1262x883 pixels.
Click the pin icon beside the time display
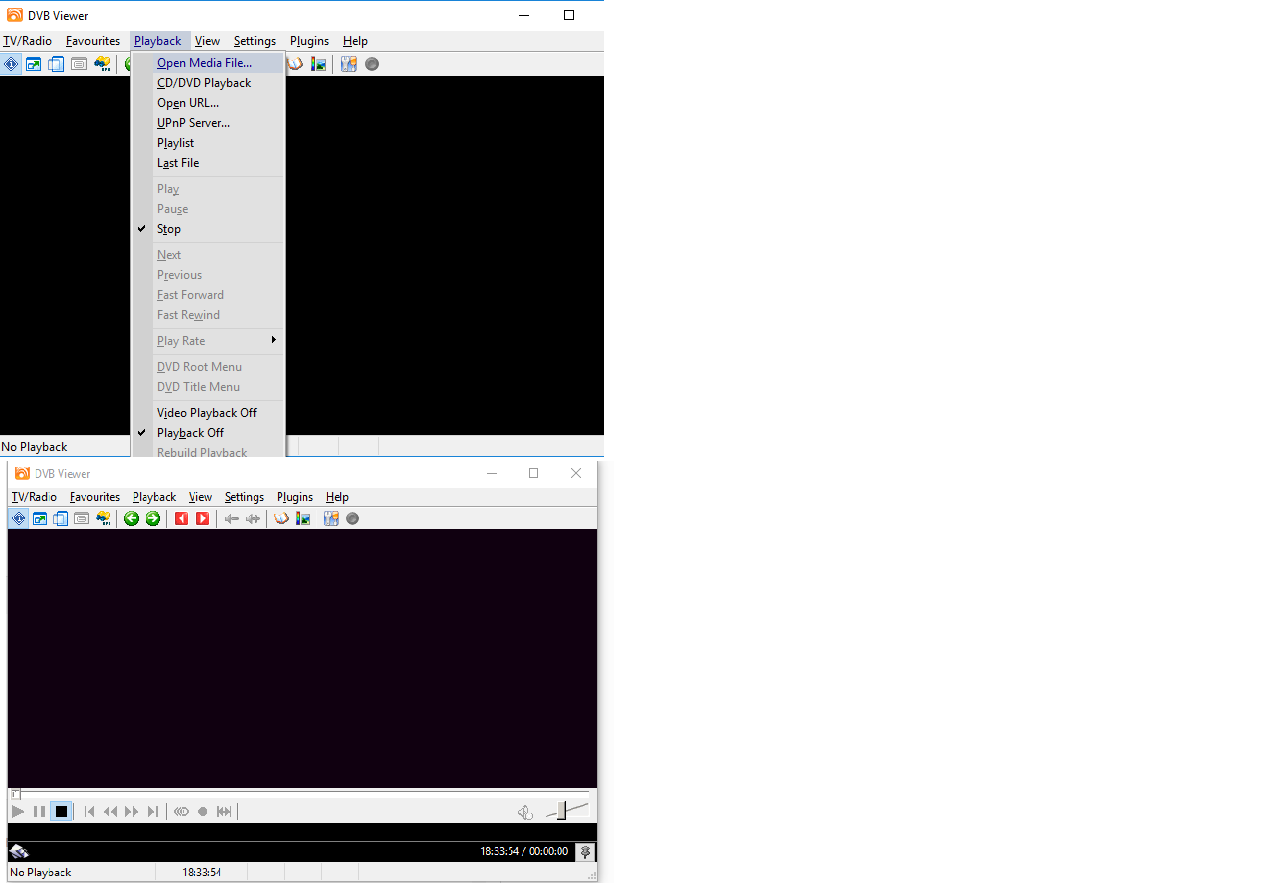[585, 851]
